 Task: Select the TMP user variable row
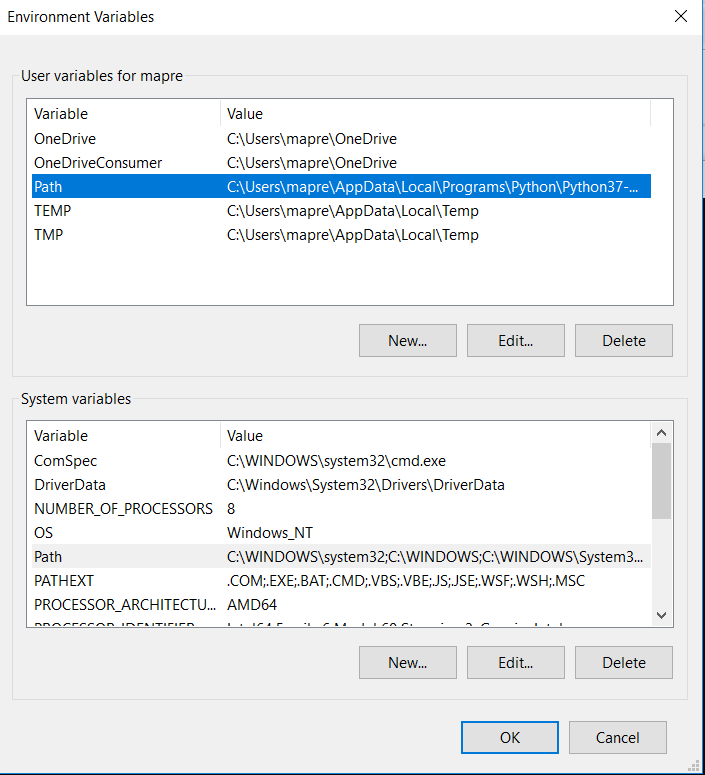pos(341,234)
